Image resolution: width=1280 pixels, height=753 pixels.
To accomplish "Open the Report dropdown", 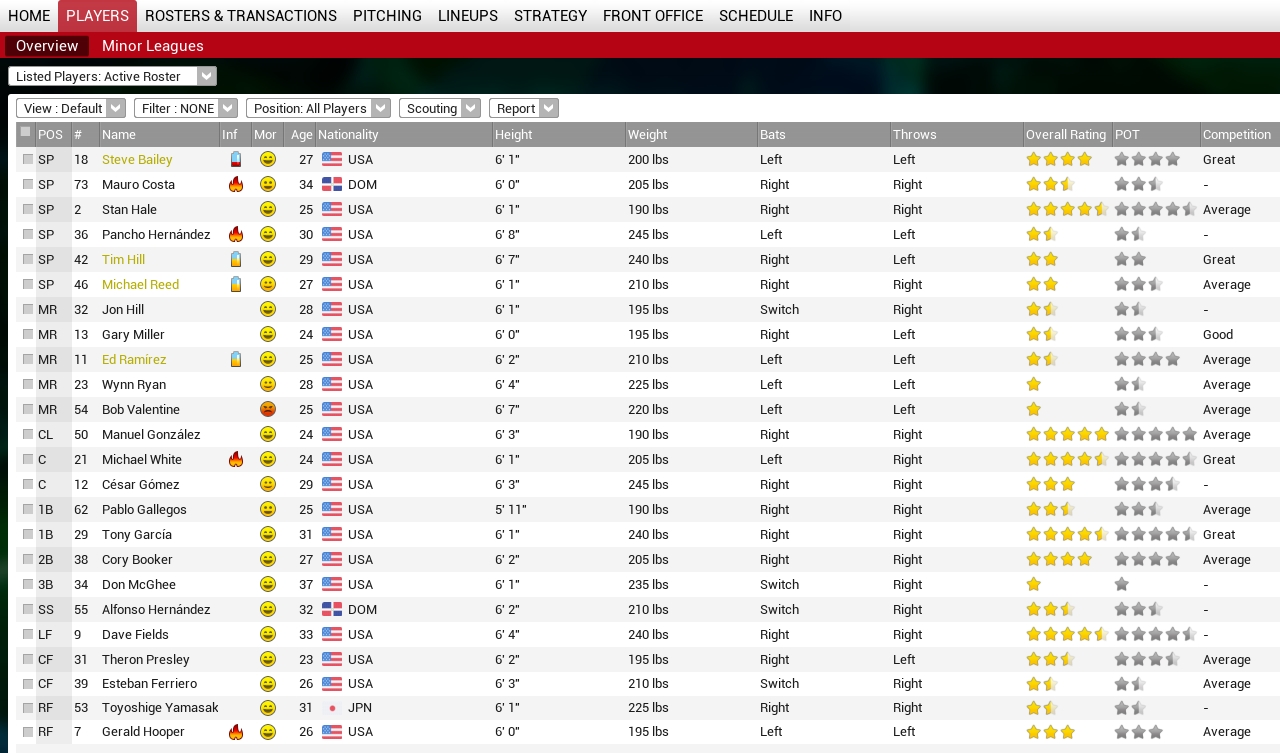I will coord(524,108).
